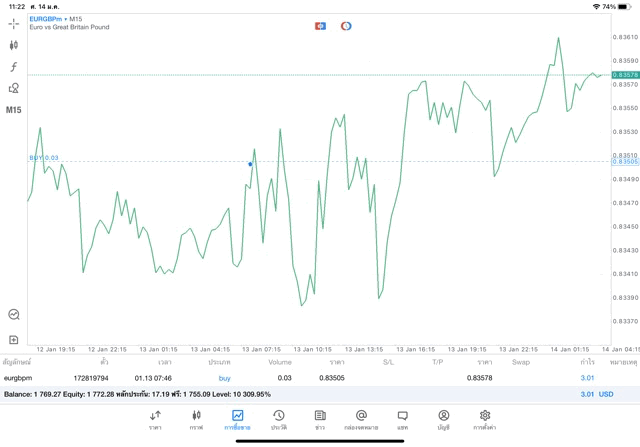Tap the BUY 0.03 order level label
The image size is (640, 447).
click(44, 158)
